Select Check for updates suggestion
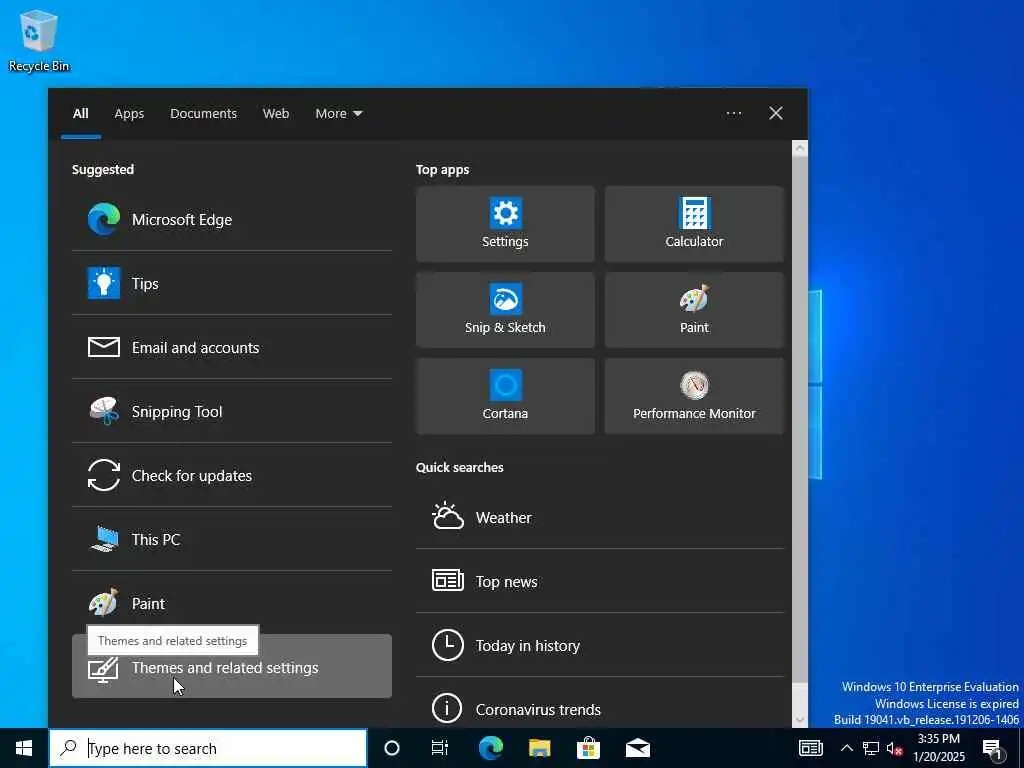The image size is (1024, 768). click(232, 475)
